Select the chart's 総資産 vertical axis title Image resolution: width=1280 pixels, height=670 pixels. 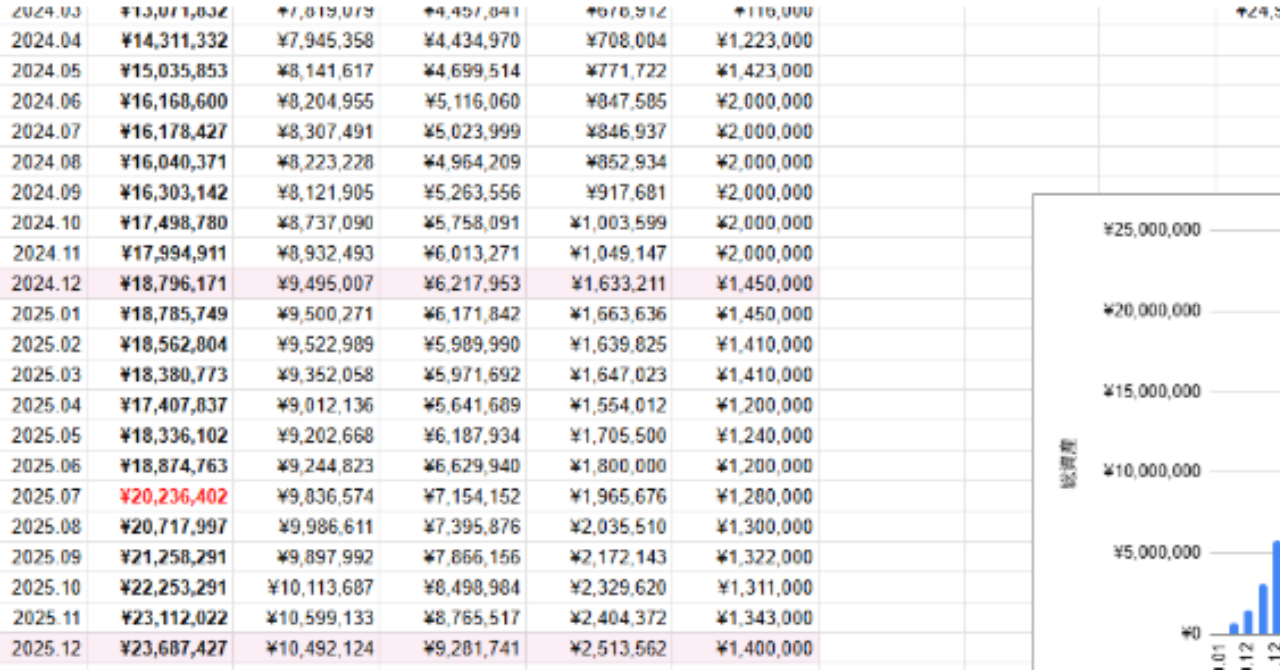click(x=1069, y=472)
